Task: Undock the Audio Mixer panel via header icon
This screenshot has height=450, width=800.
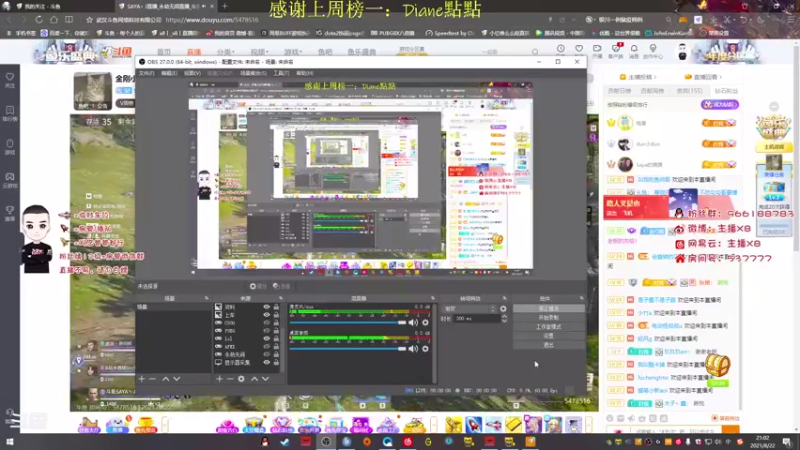Action: (433, 298)
